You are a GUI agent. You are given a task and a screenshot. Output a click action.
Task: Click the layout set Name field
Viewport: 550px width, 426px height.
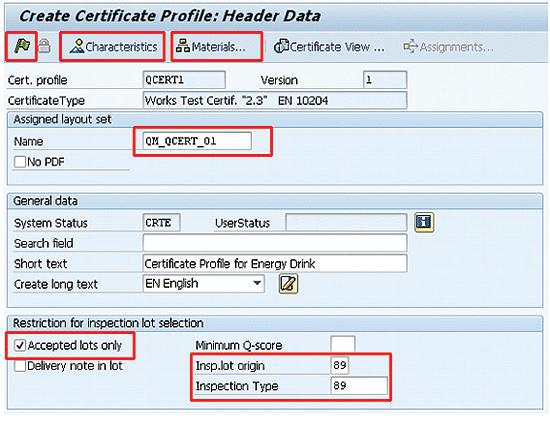197,141
